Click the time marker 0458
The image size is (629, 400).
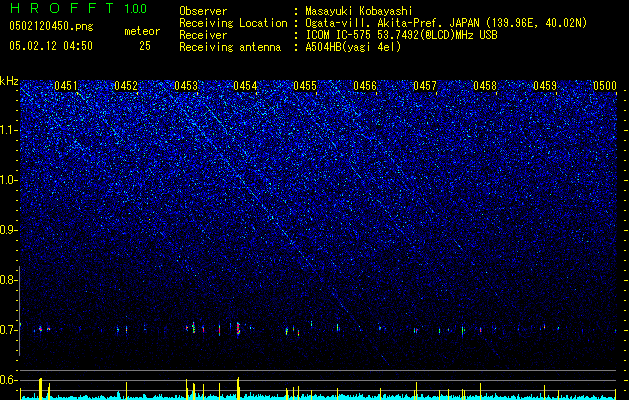click(x=485, y=86)
